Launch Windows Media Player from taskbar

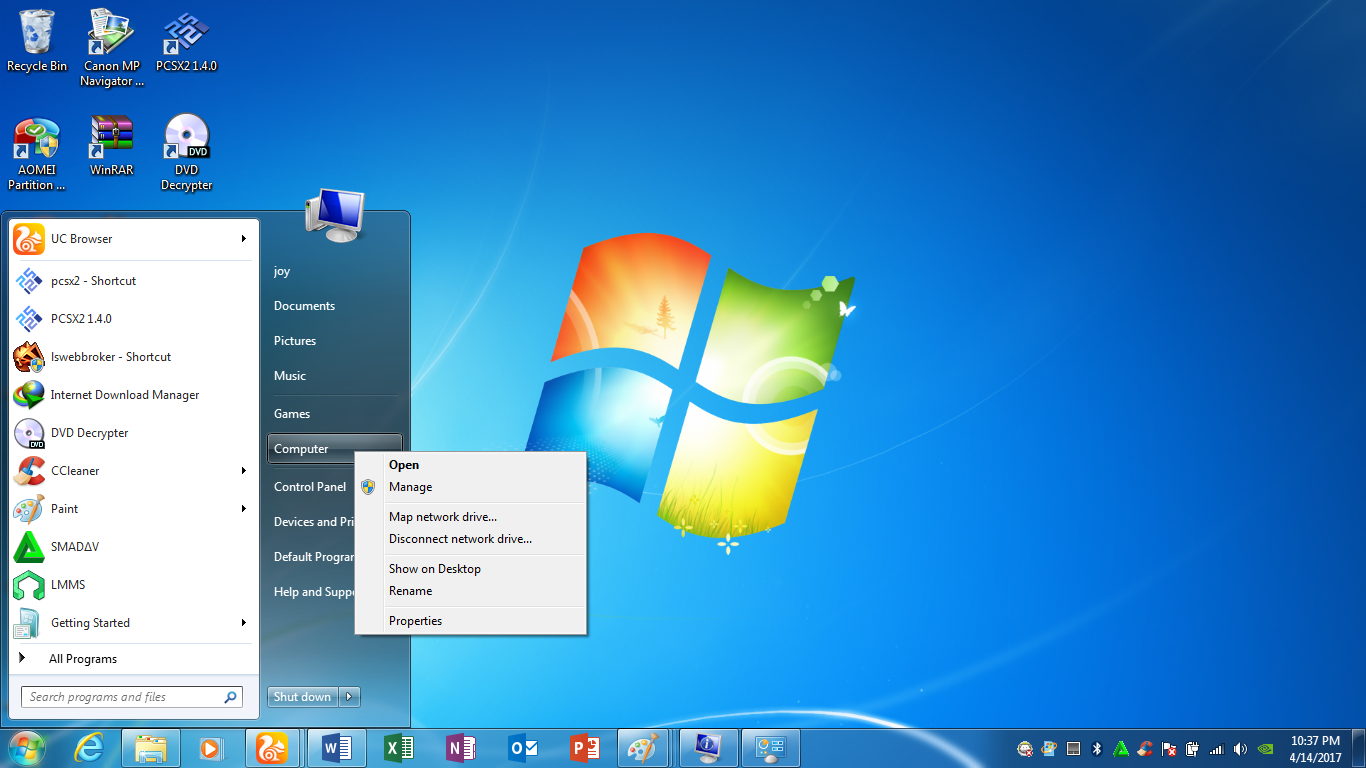(211, 748)
